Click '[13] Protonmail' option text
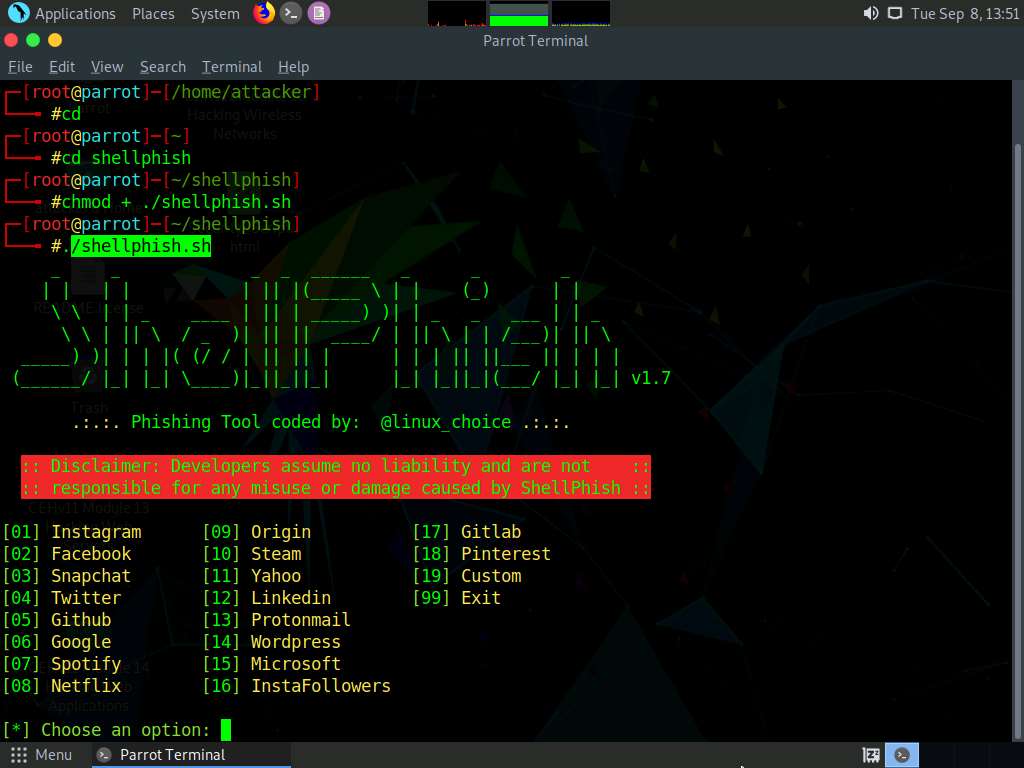This screenshot has width=1024, height=768. coord(277,620)
